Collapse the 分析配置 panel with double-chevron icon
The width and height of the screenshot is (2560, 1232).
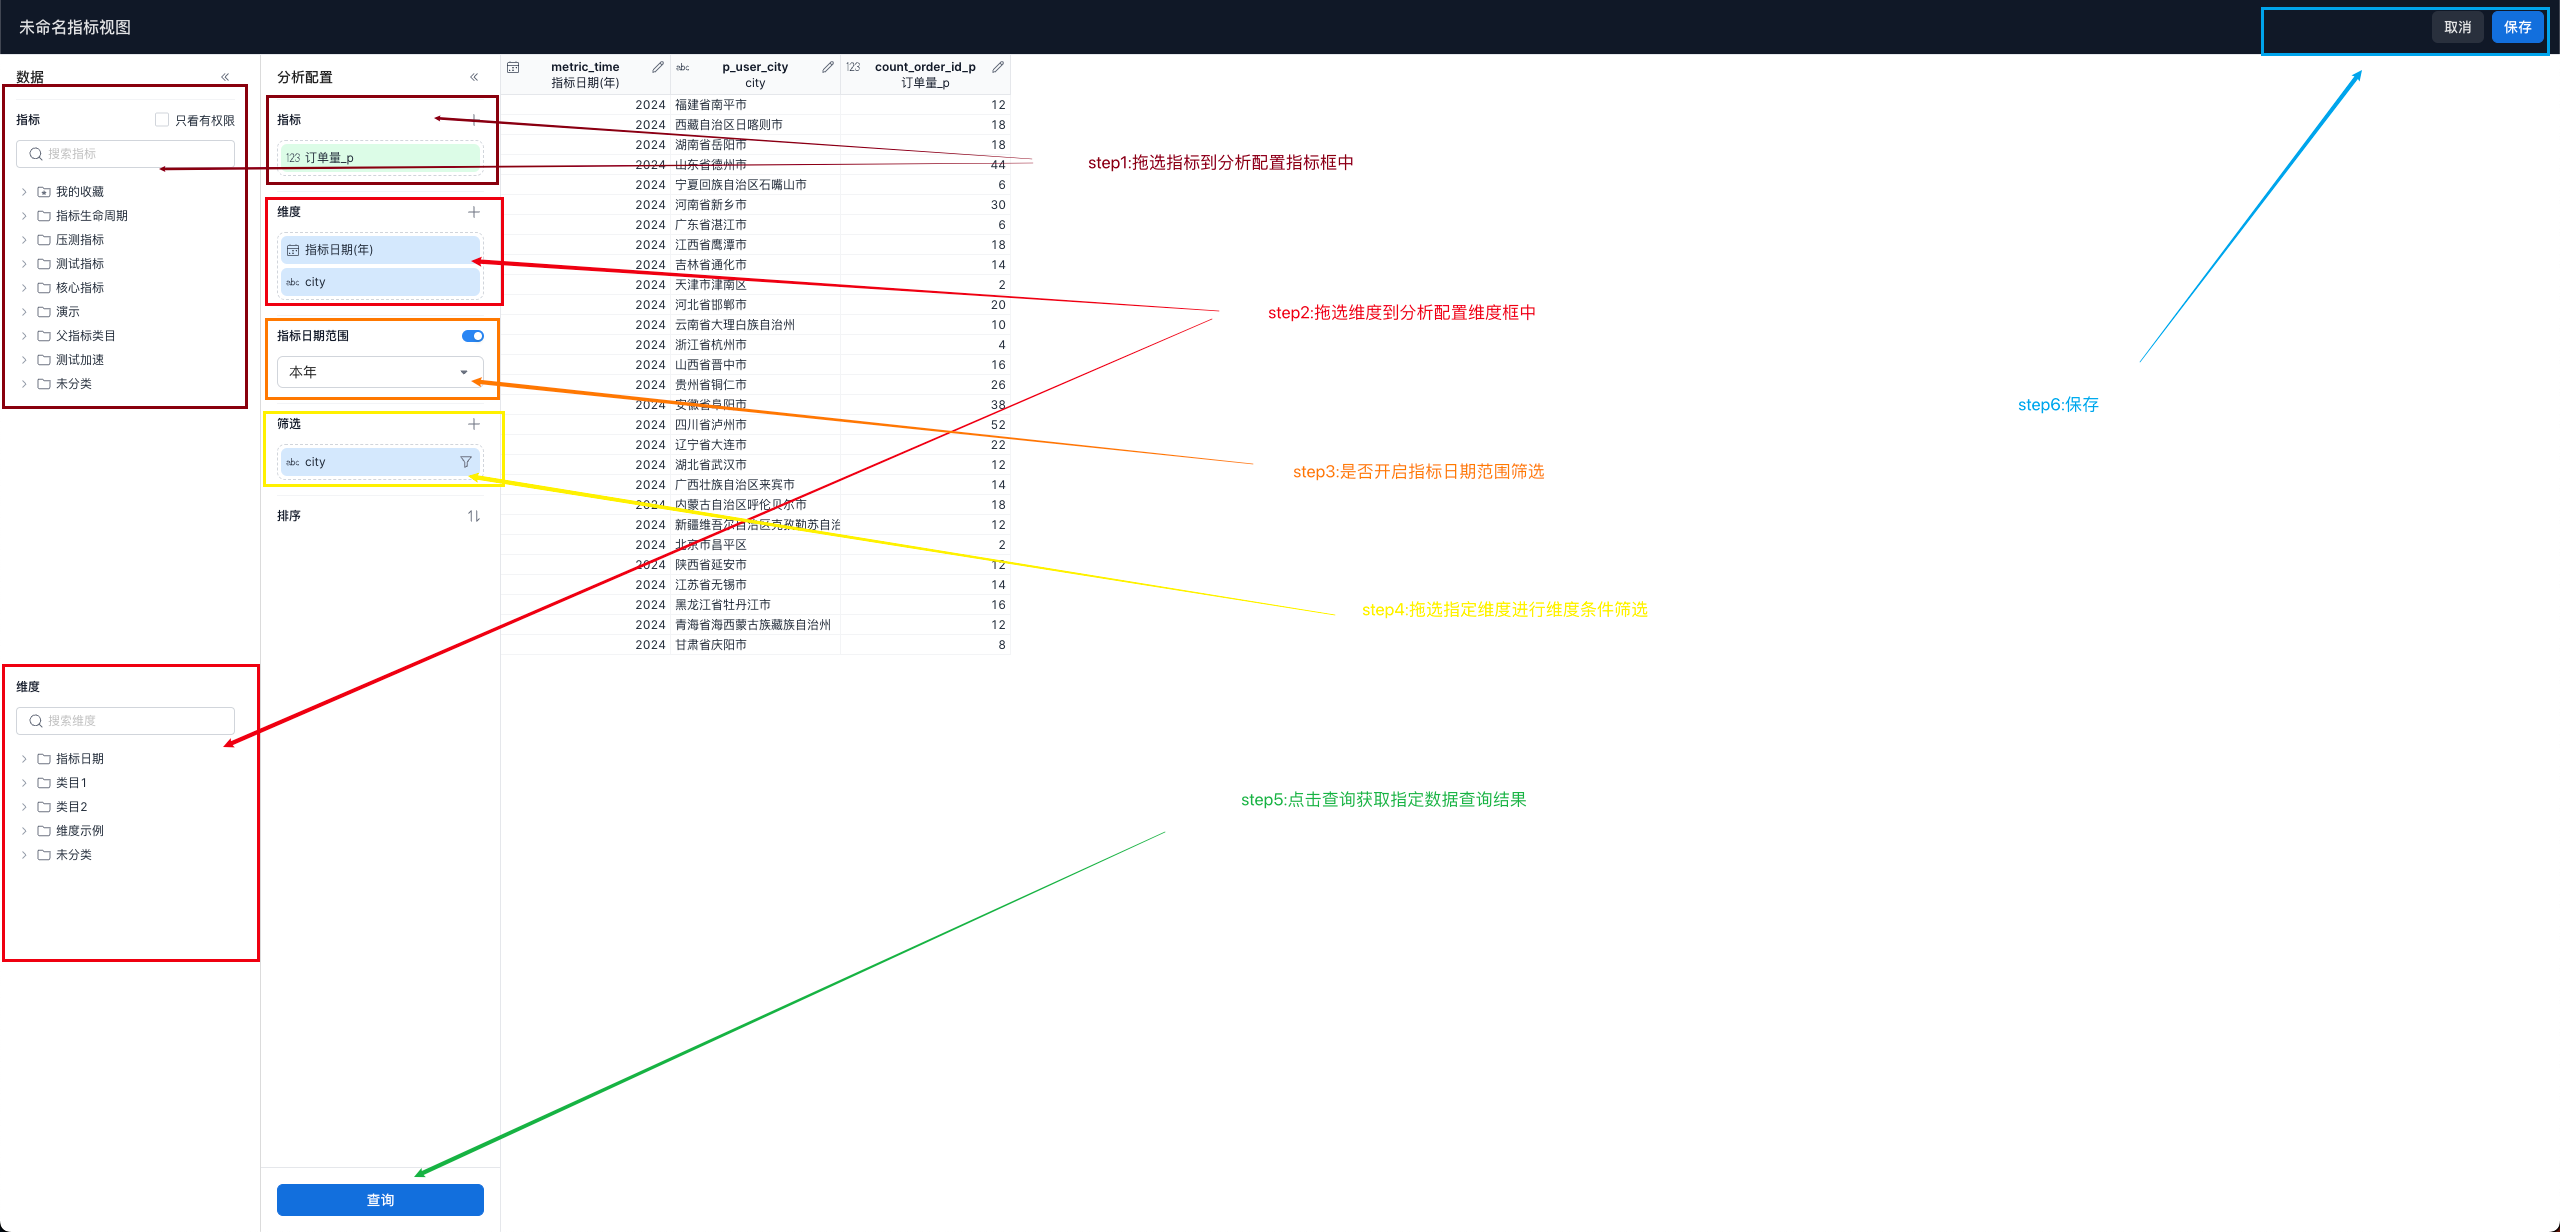coord(474,77)
